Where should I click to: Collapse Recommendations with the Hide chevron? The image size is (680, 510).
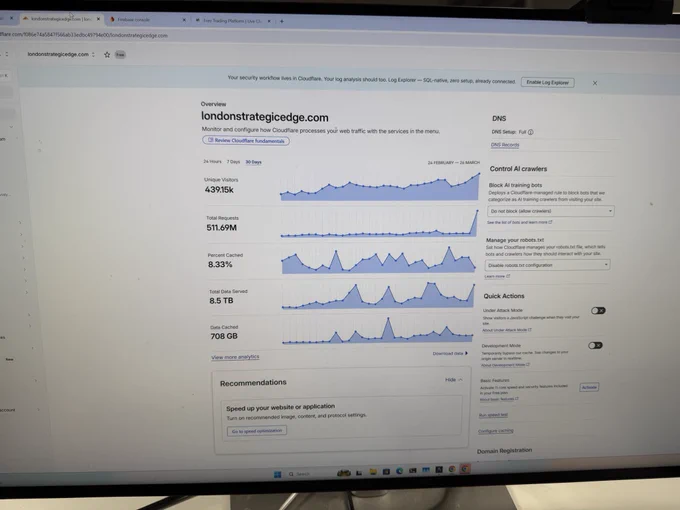point(461,380)
